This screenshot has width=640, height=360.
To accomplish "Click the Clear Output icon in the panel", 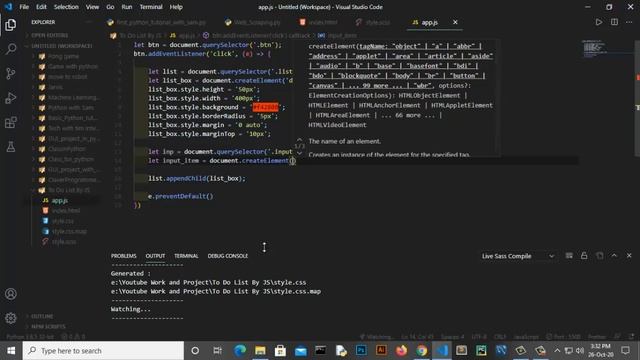I will coord(569,256).
